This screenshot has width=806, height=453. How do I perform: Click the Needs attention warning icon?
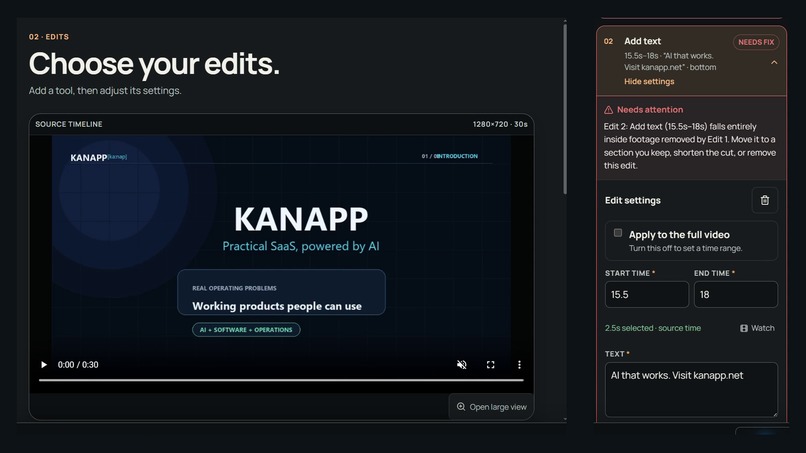[609, 110]
